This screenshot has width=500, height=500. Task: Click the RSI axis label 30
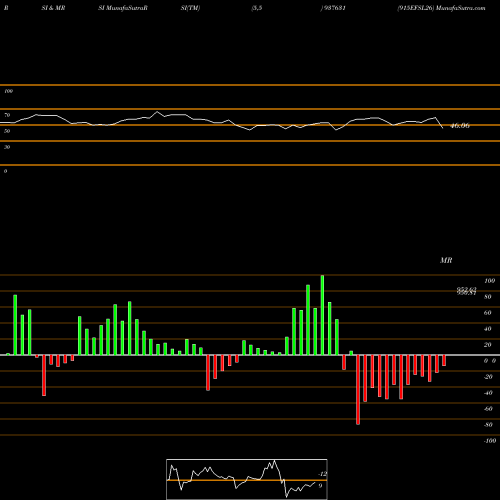7,147
